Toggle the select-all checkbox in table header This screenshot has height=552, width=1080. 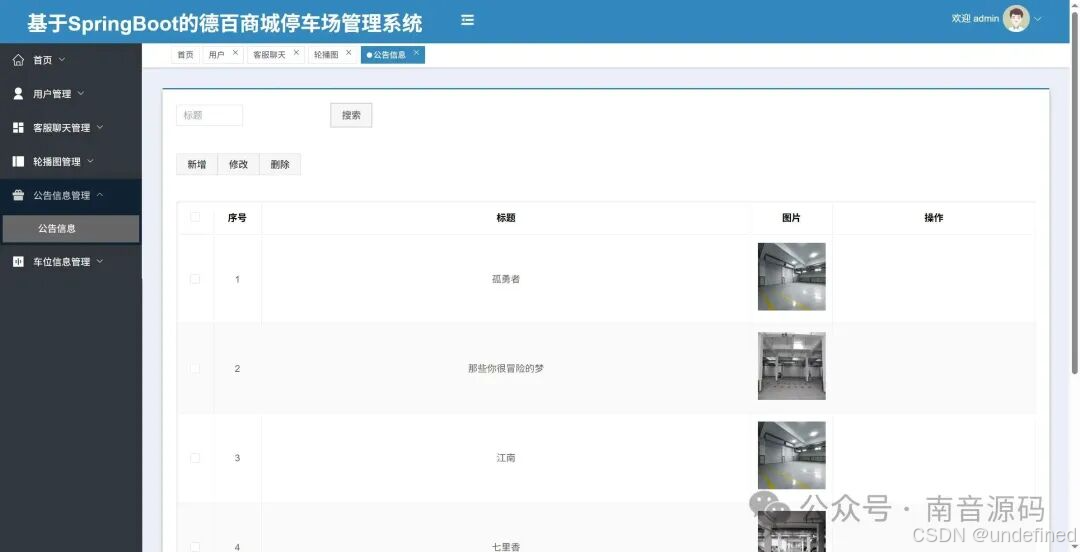pyautogui.click(x=195, y=217)
